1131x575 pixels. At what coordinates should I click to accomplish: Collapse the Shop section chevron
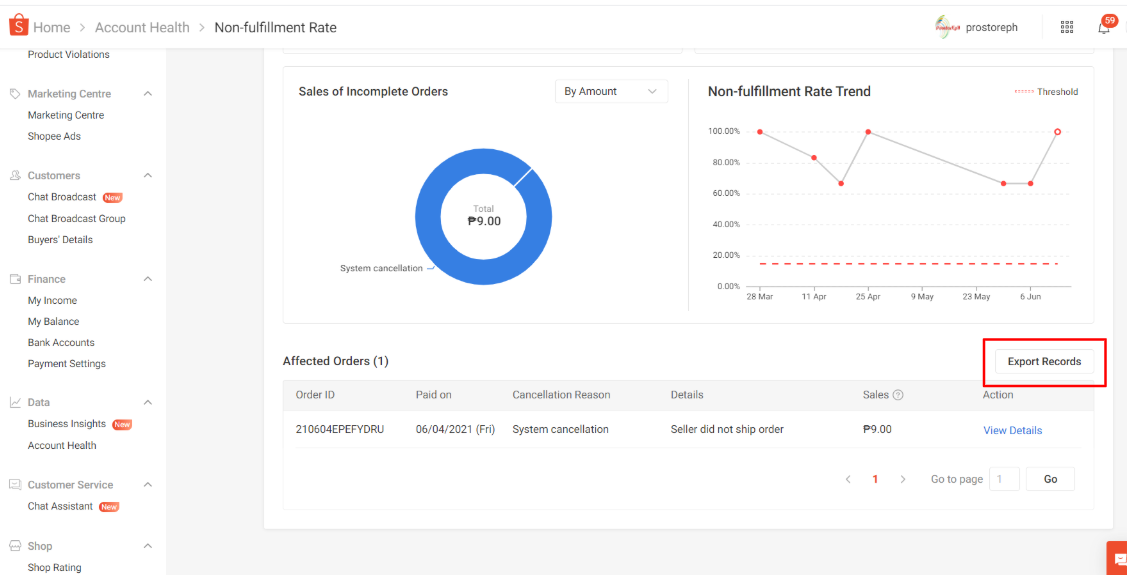[148, 546]
